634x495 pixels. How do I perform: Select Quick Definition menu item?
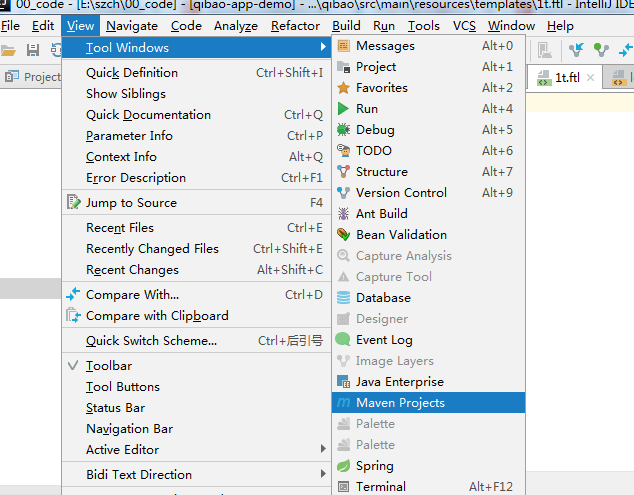click(197, 73)
